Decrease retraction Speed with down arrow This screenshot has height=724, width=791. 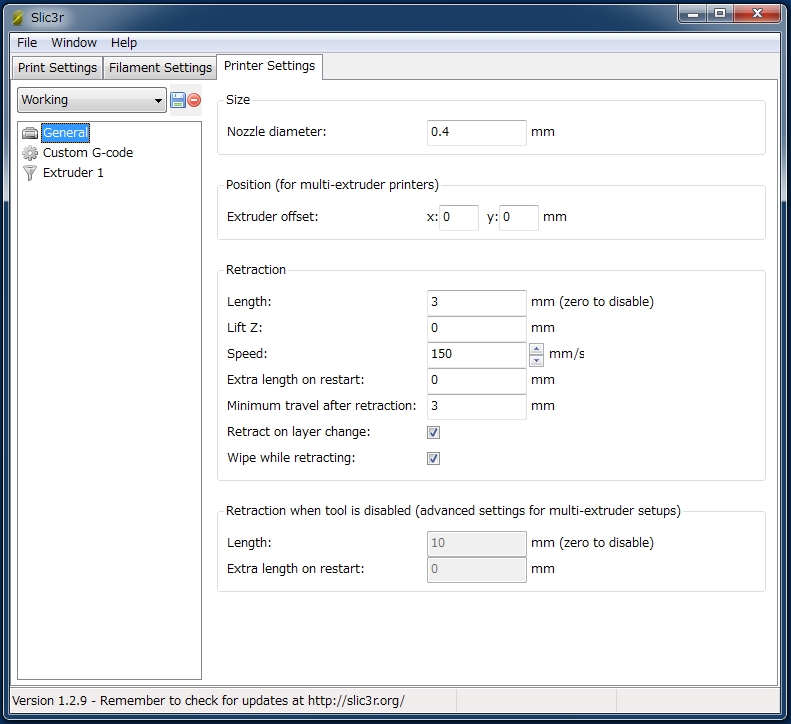[536, 360]
